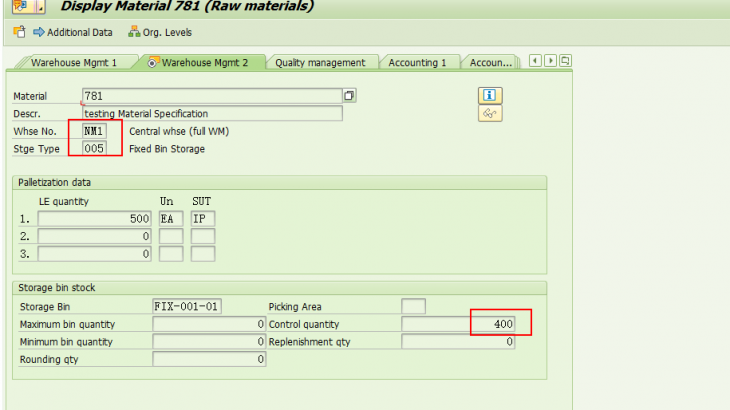Click the Stge Type field 005
The width and height of the screenshot is (730, 410).
point(95,149)
